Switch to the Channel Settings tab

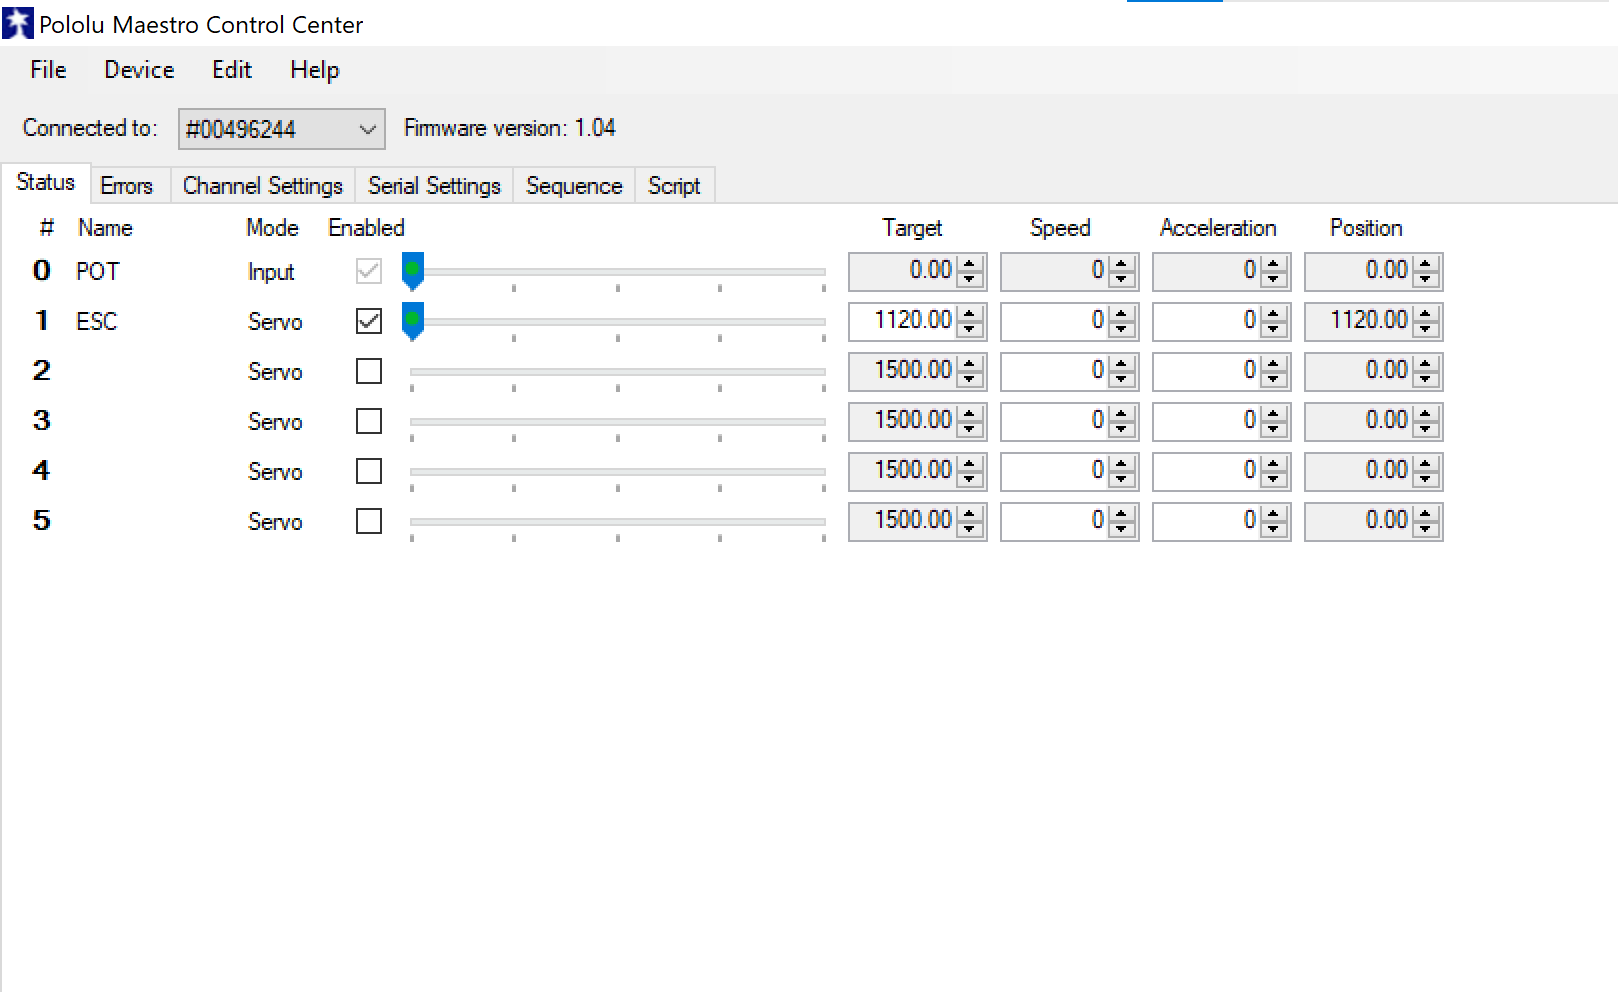pos(262,186)
